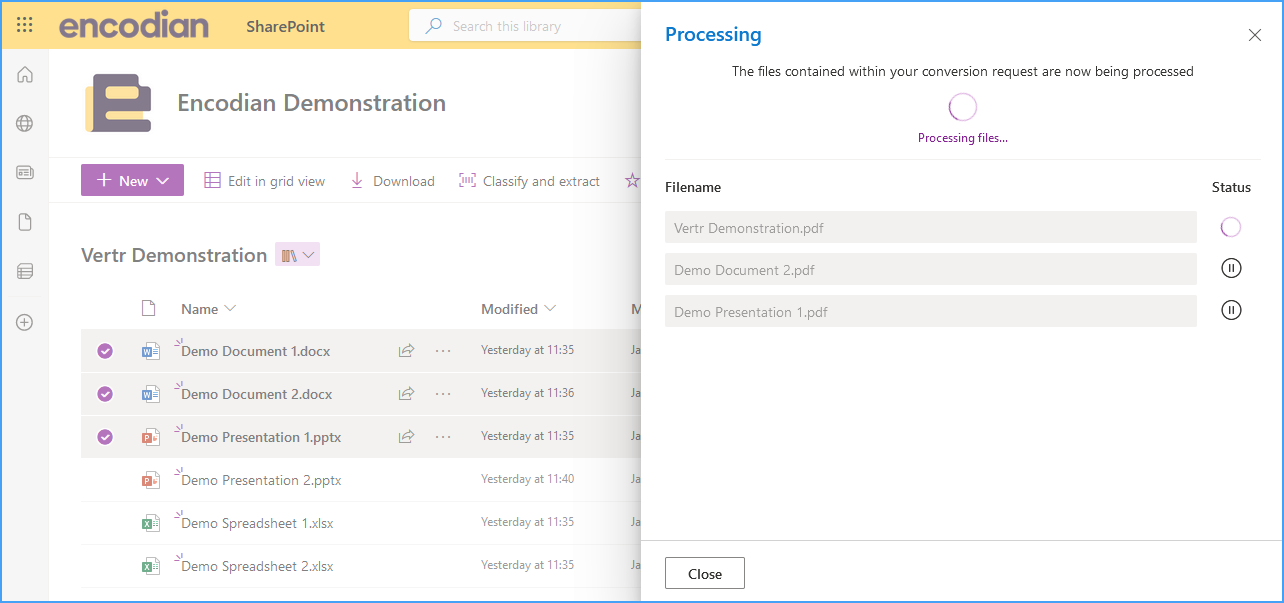Click Word icon for Demo Document 2.docx

150,394
